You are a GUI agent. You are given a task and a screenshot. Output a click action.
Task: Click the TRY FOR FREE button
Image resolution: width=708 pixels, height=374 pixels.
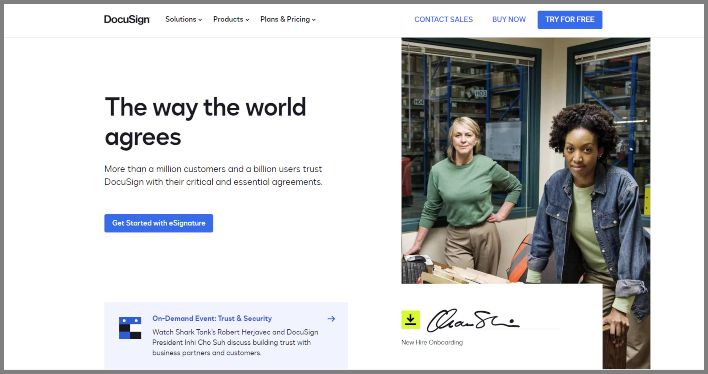pyautogui.click(x=570, y=19)
